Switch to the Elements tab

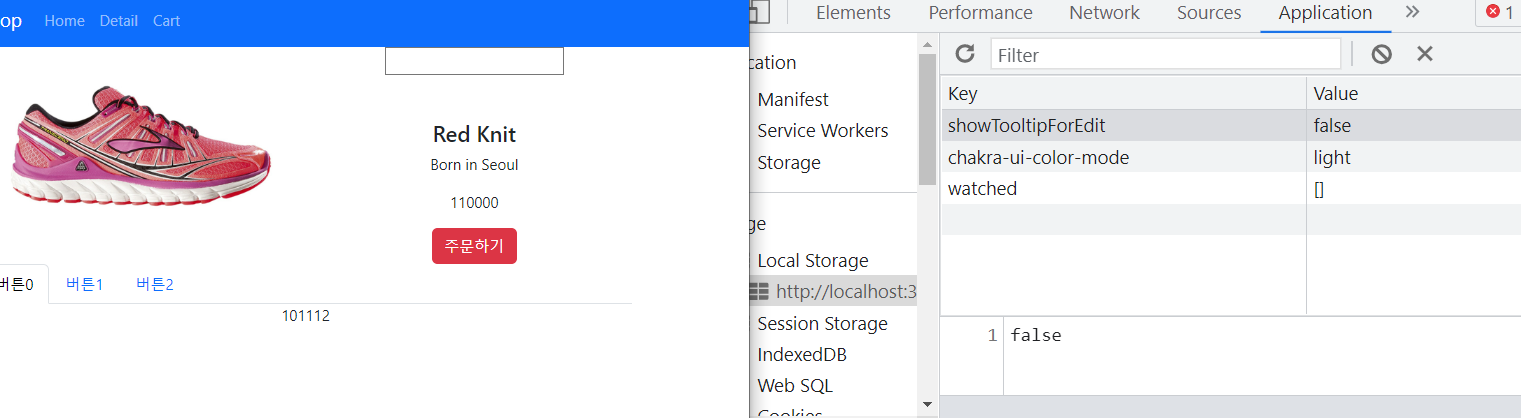[853, 13]
